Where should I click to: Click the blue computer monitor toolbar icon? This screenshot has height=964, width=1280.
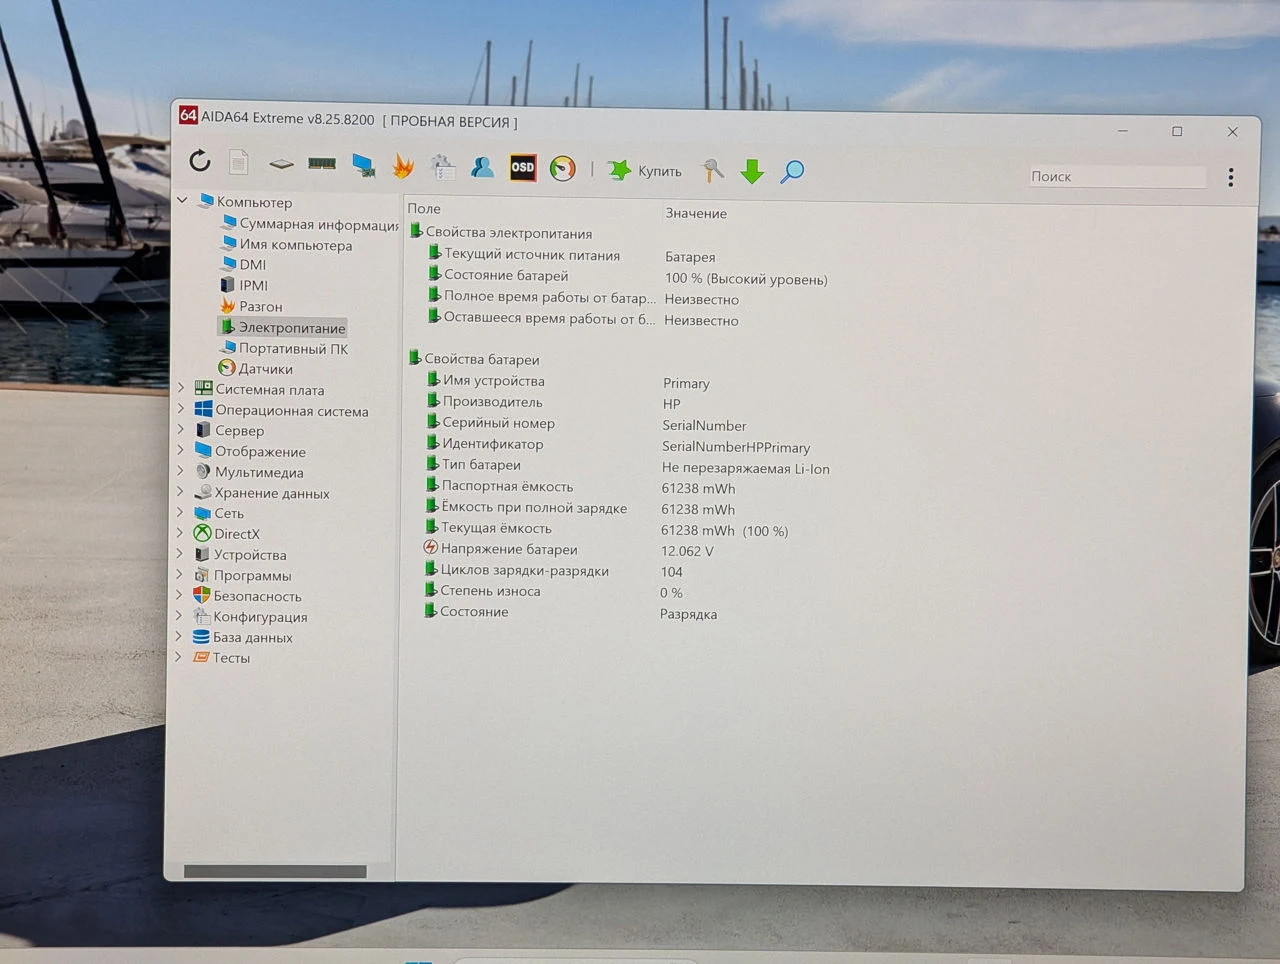(363, 165)
